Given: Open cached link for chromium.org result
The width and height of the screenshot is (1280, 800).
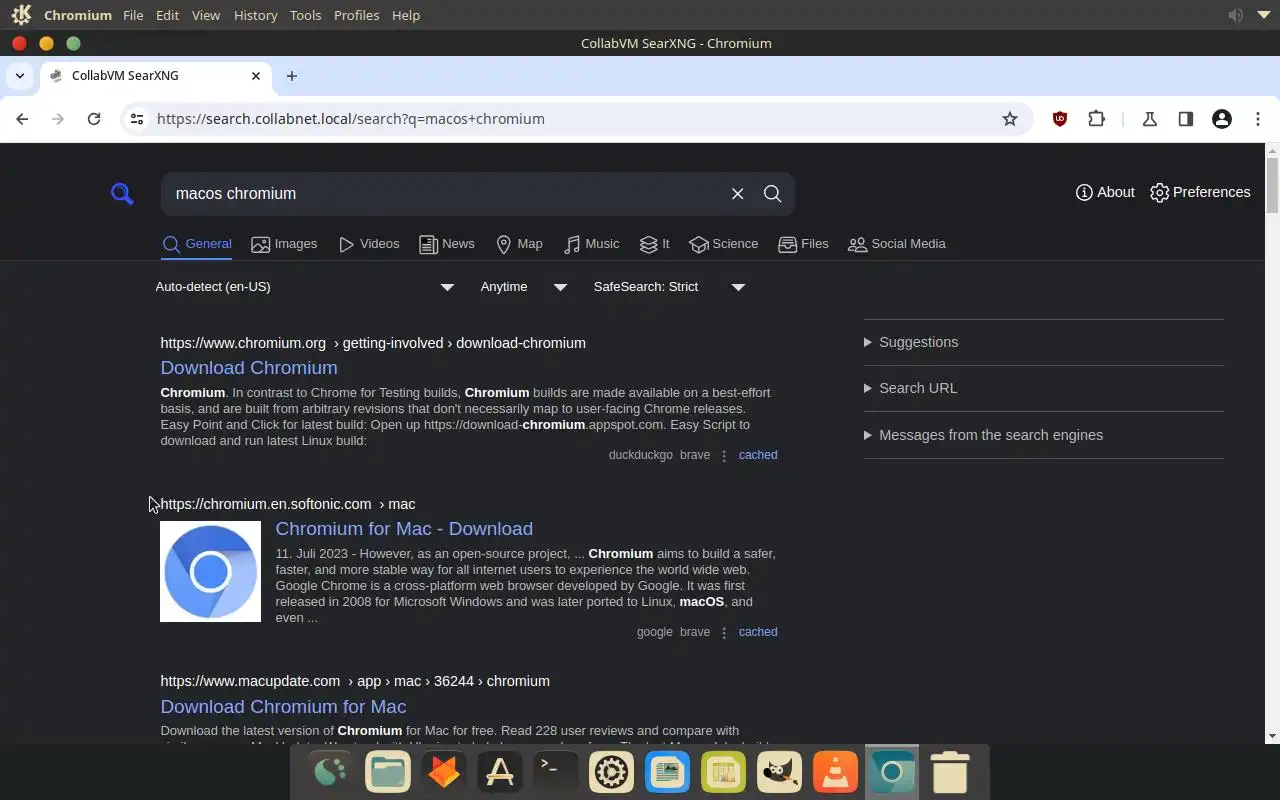Looking at the screenshot, I should point(758,455).
